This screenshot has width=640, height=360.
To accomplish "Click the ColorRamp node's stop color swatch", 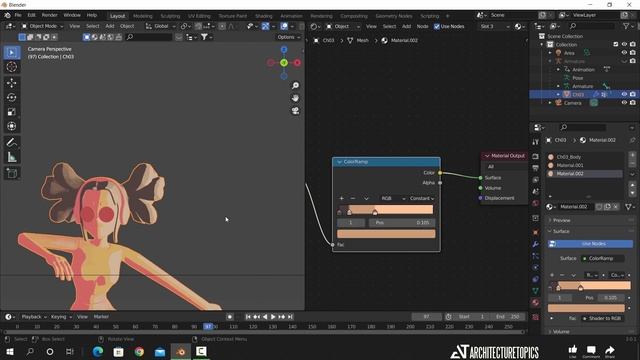I will pos(386,234).
